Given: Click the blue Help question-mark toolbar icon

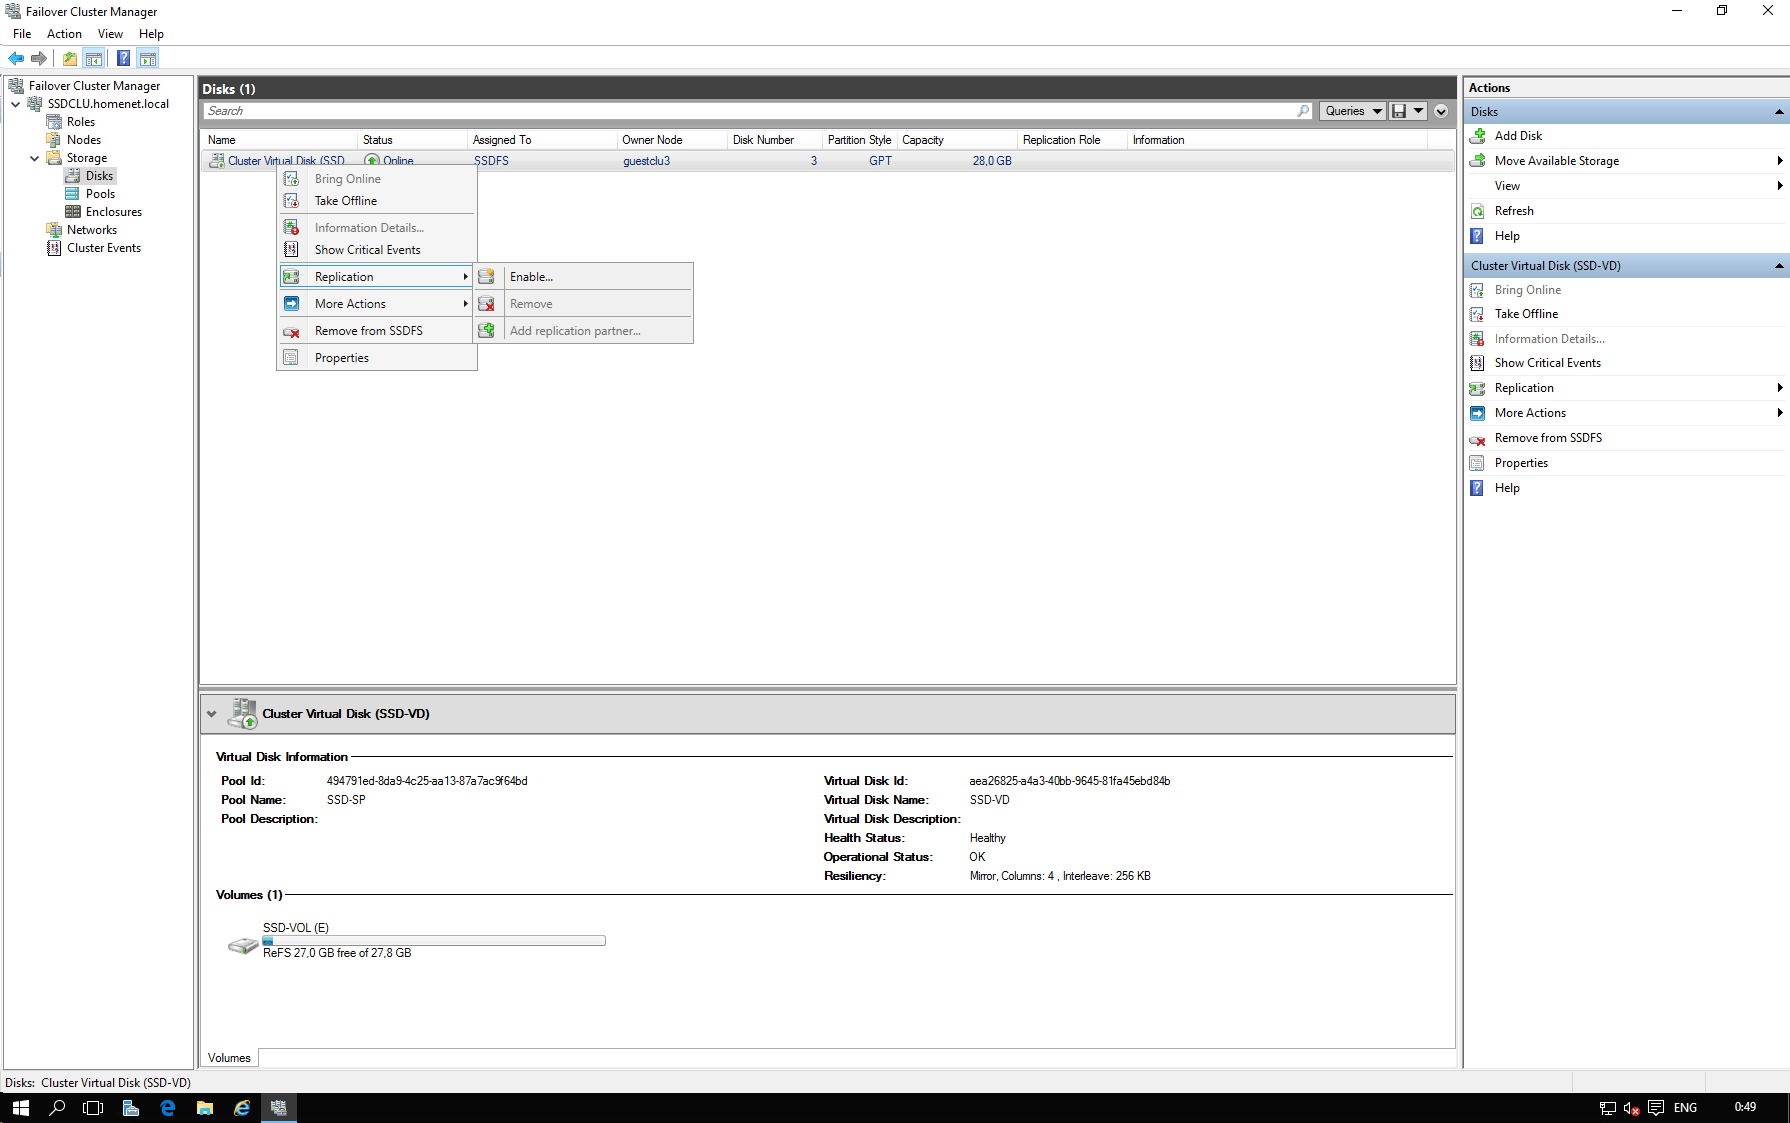Looking at the screenshot, I should pos(123,58).
